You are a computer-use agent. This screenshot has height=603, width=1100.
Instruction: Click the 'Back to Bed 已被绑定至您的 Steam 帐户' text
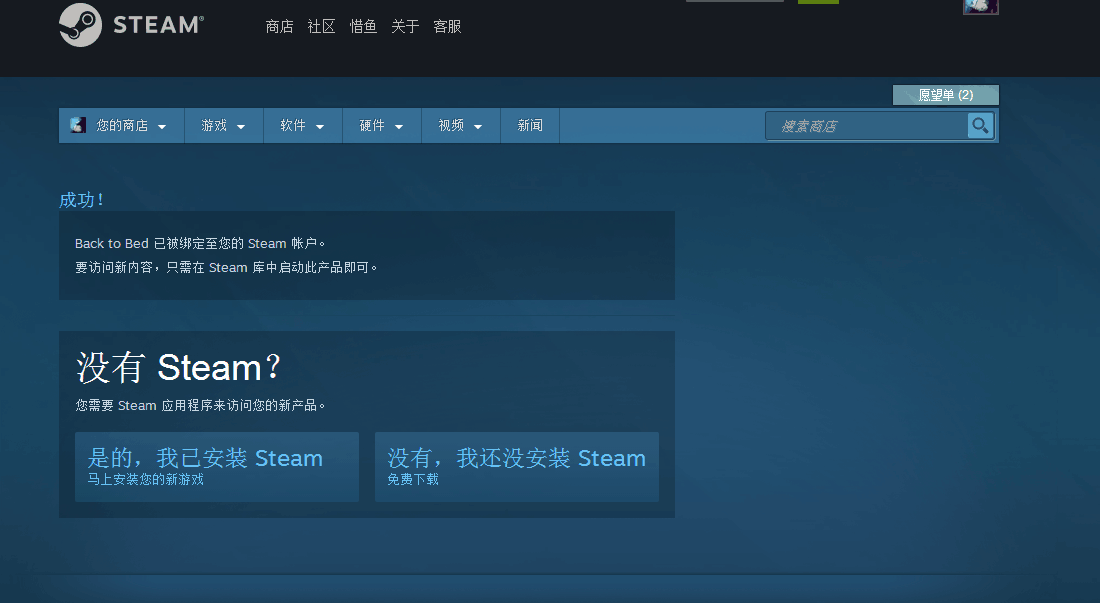coord(200,243)
